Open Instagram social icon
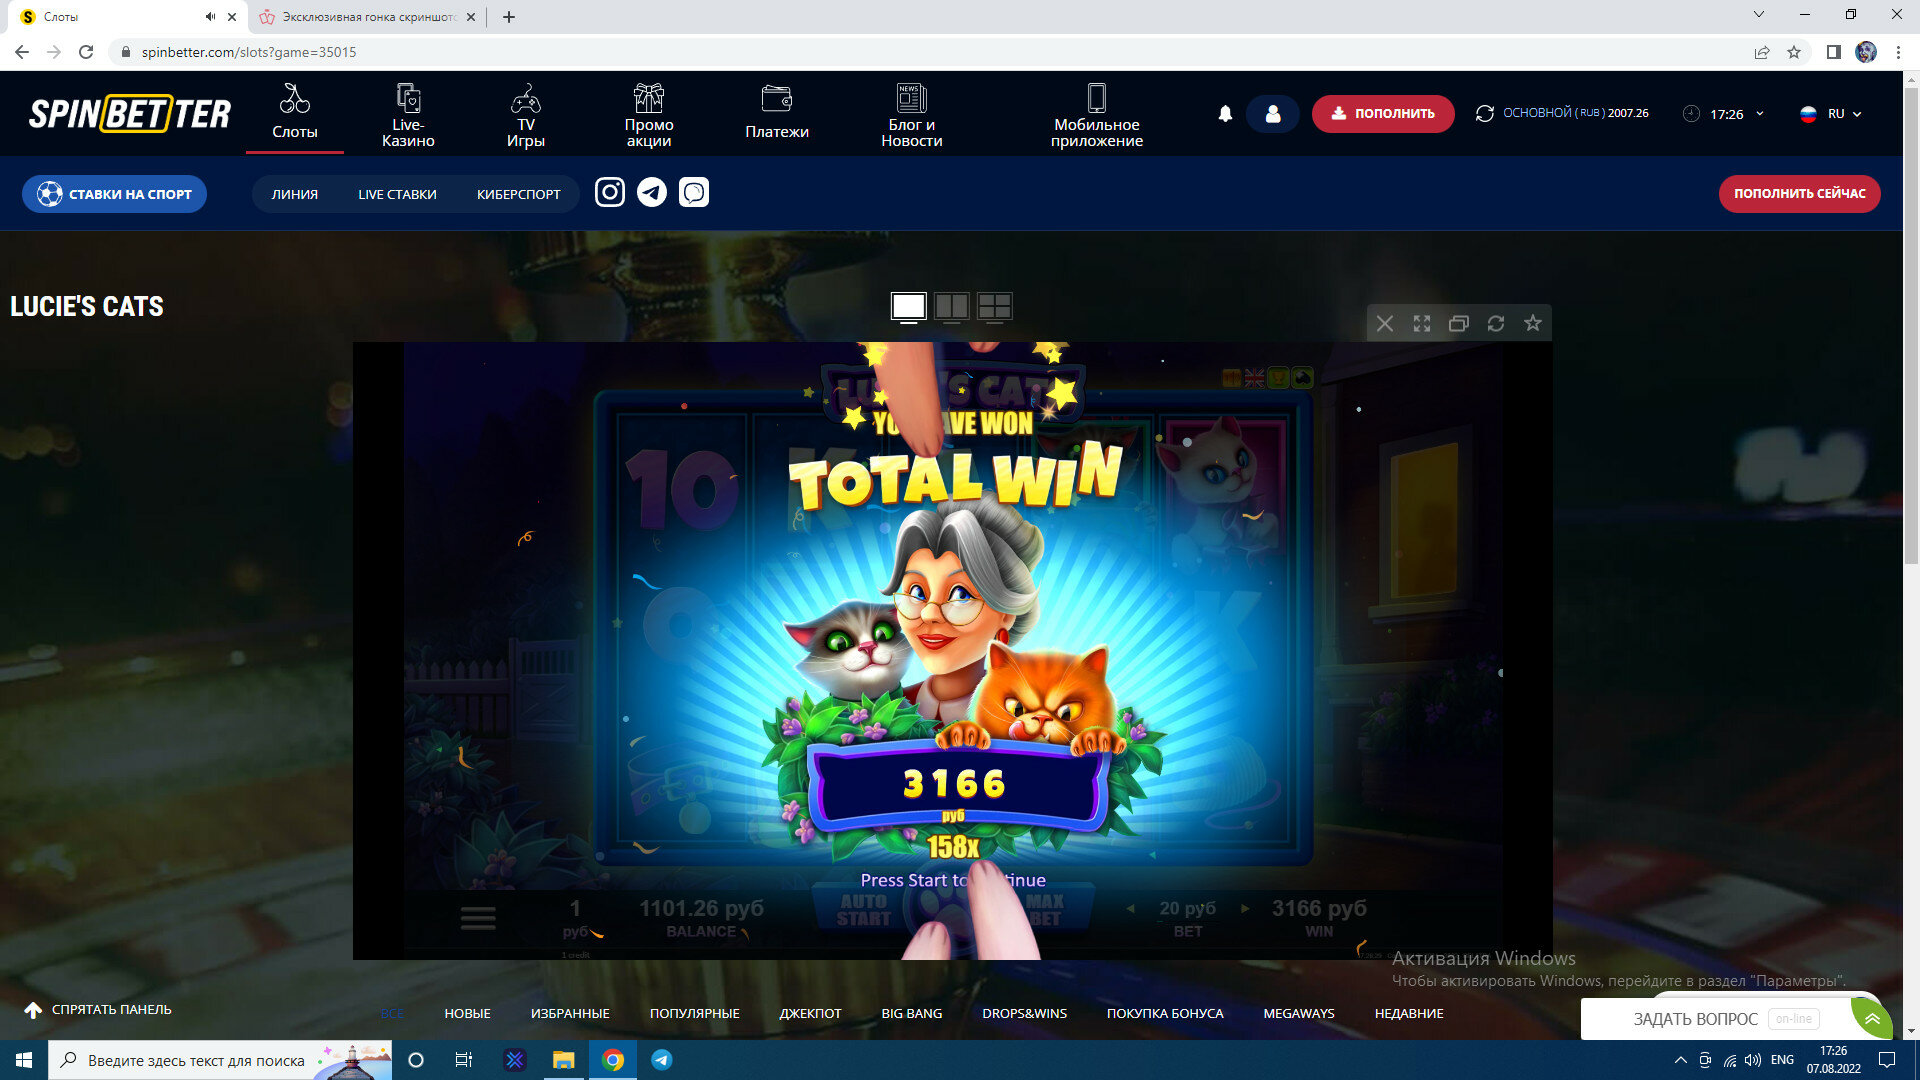 click(609, 192)
